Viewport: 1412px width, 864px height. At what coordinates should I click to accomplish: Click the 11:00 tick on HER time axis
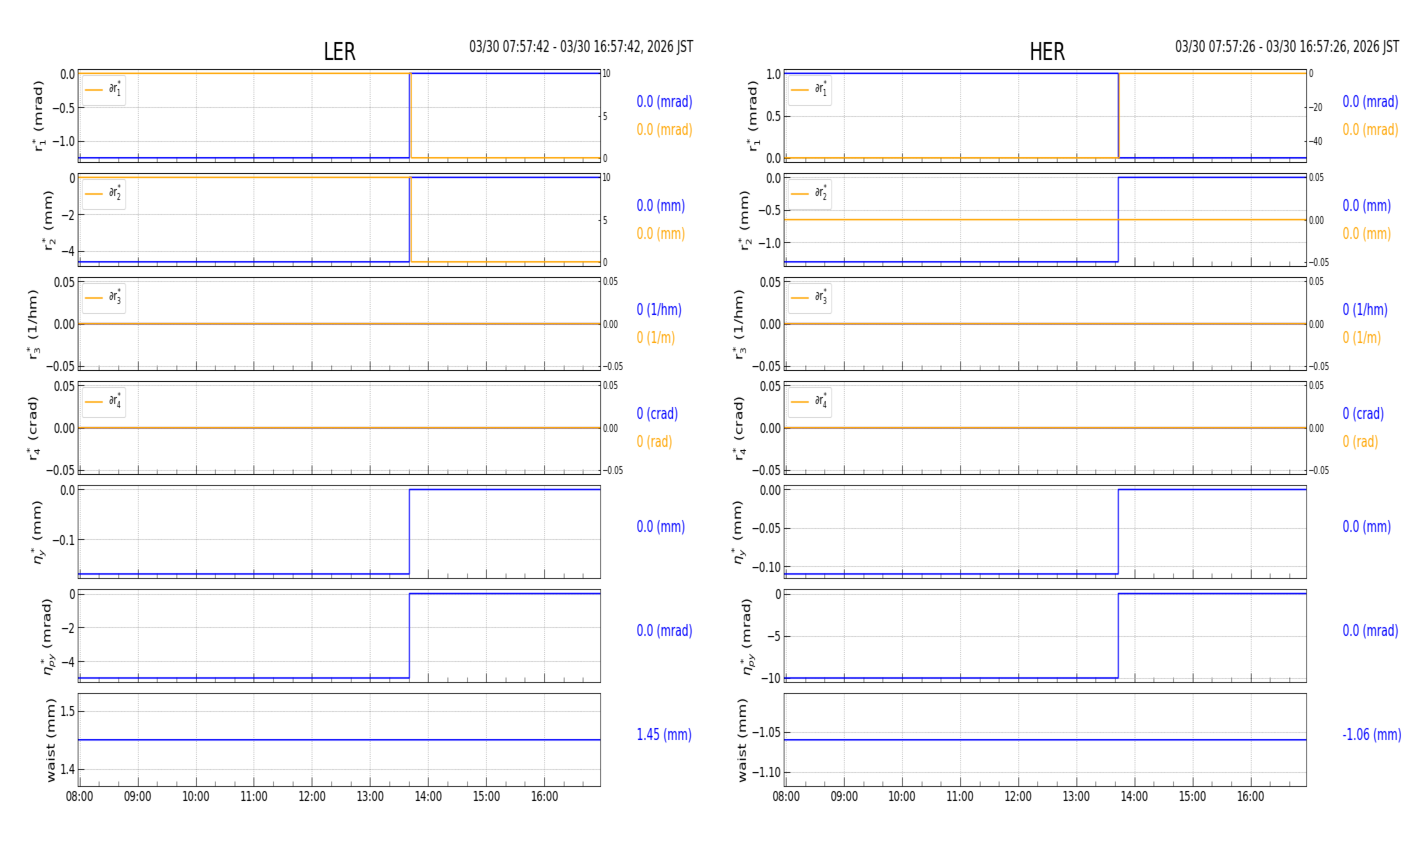960,797
